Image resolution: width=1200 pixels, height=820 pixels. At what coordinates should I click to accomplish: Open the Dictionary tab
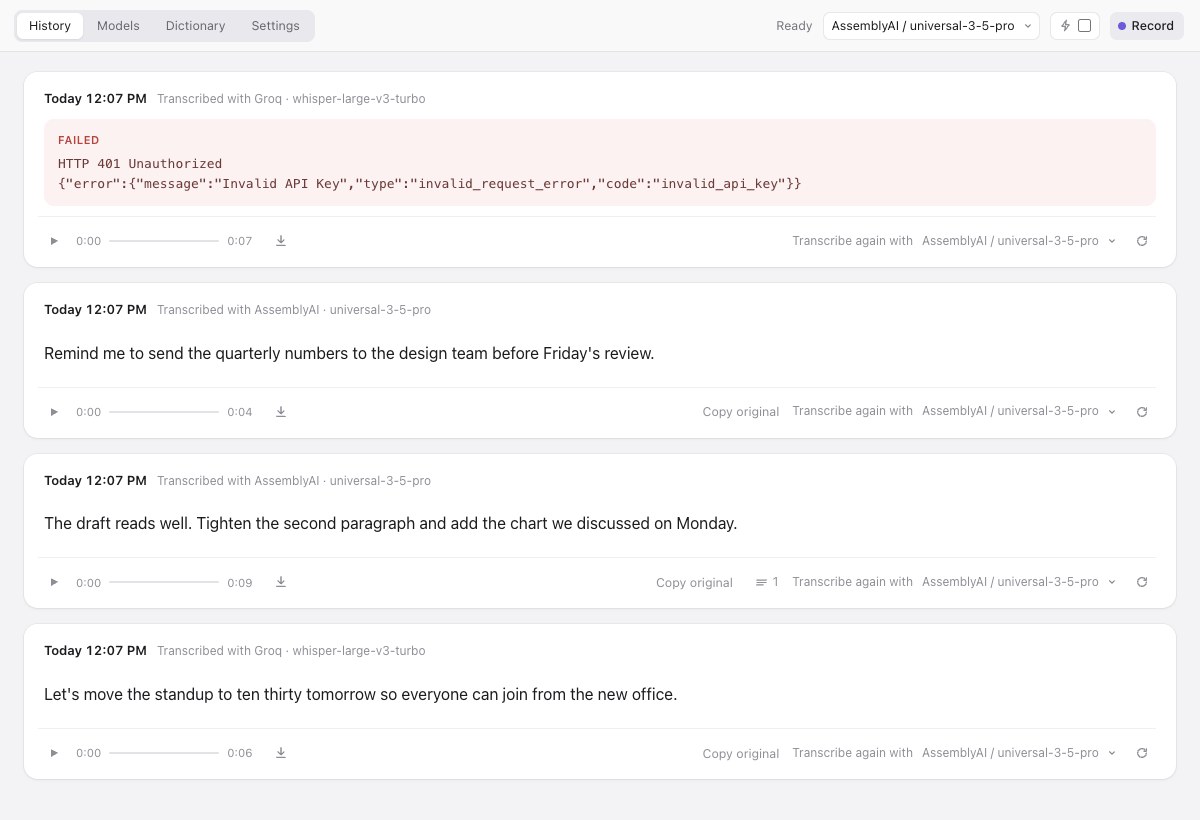click(195, 26)
